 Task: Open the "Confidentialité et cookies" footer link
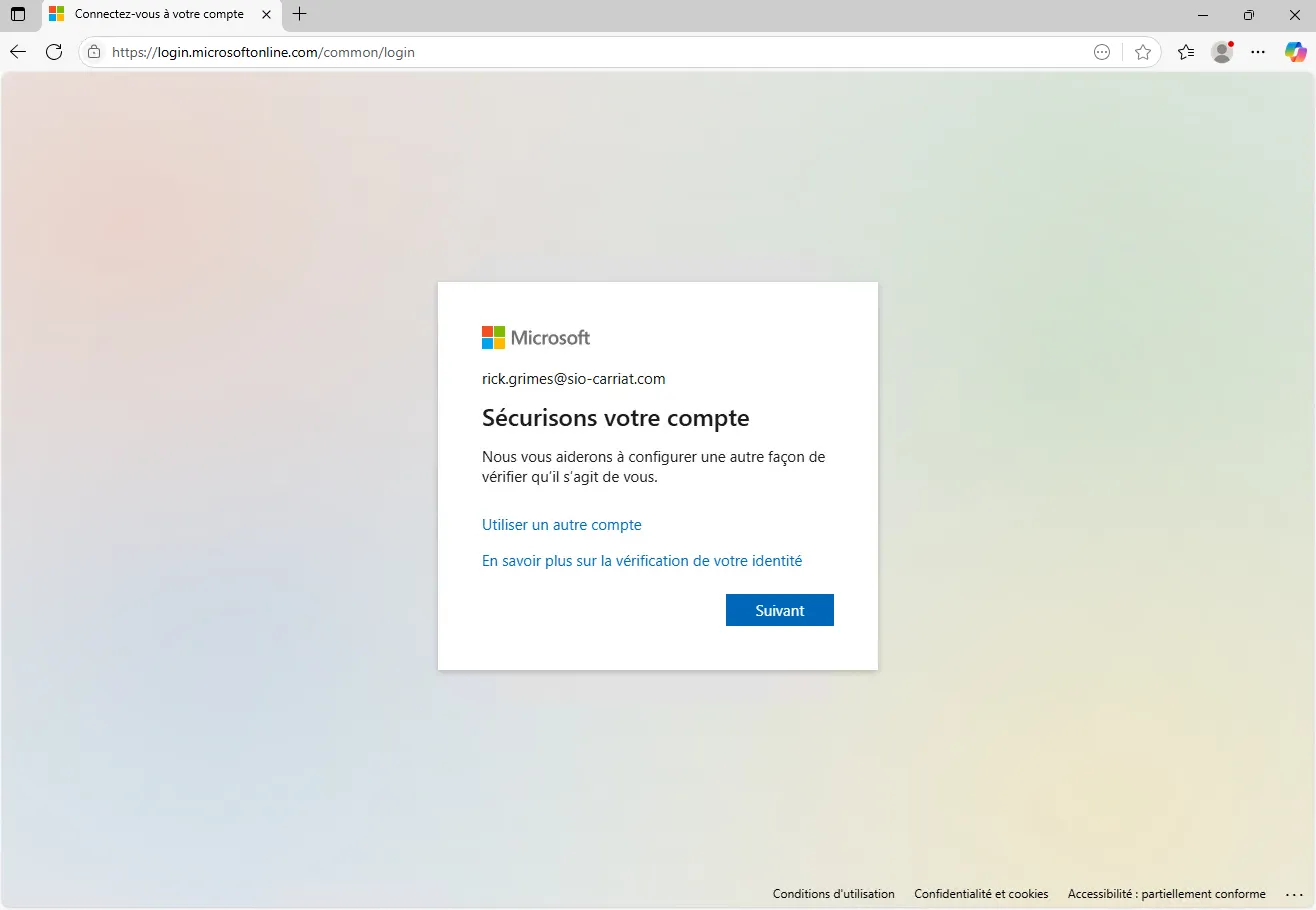[x=981, y=894]
